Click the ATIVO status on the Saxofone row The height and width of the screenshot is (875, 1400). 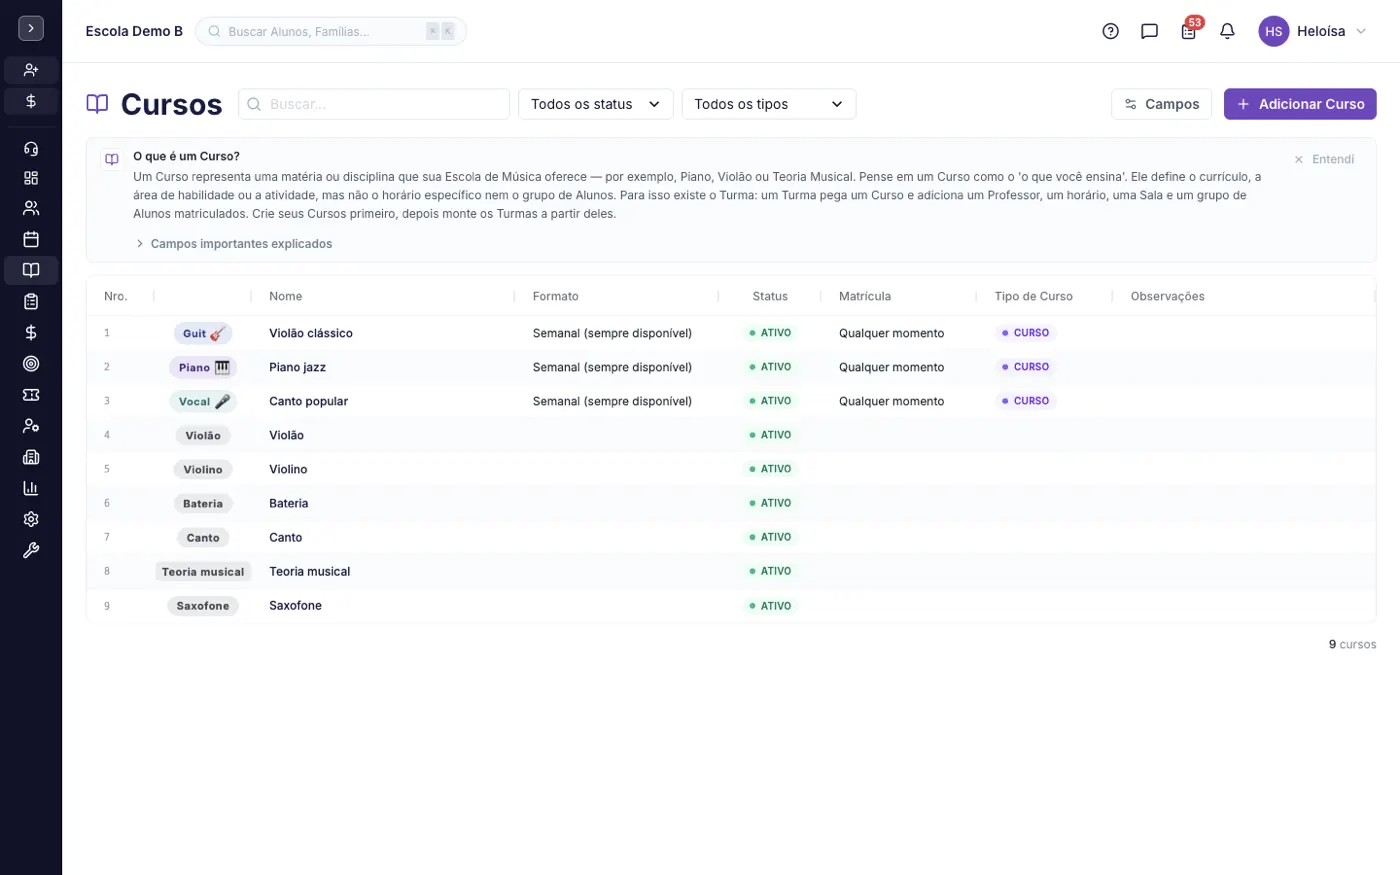(x=770, y=606)
